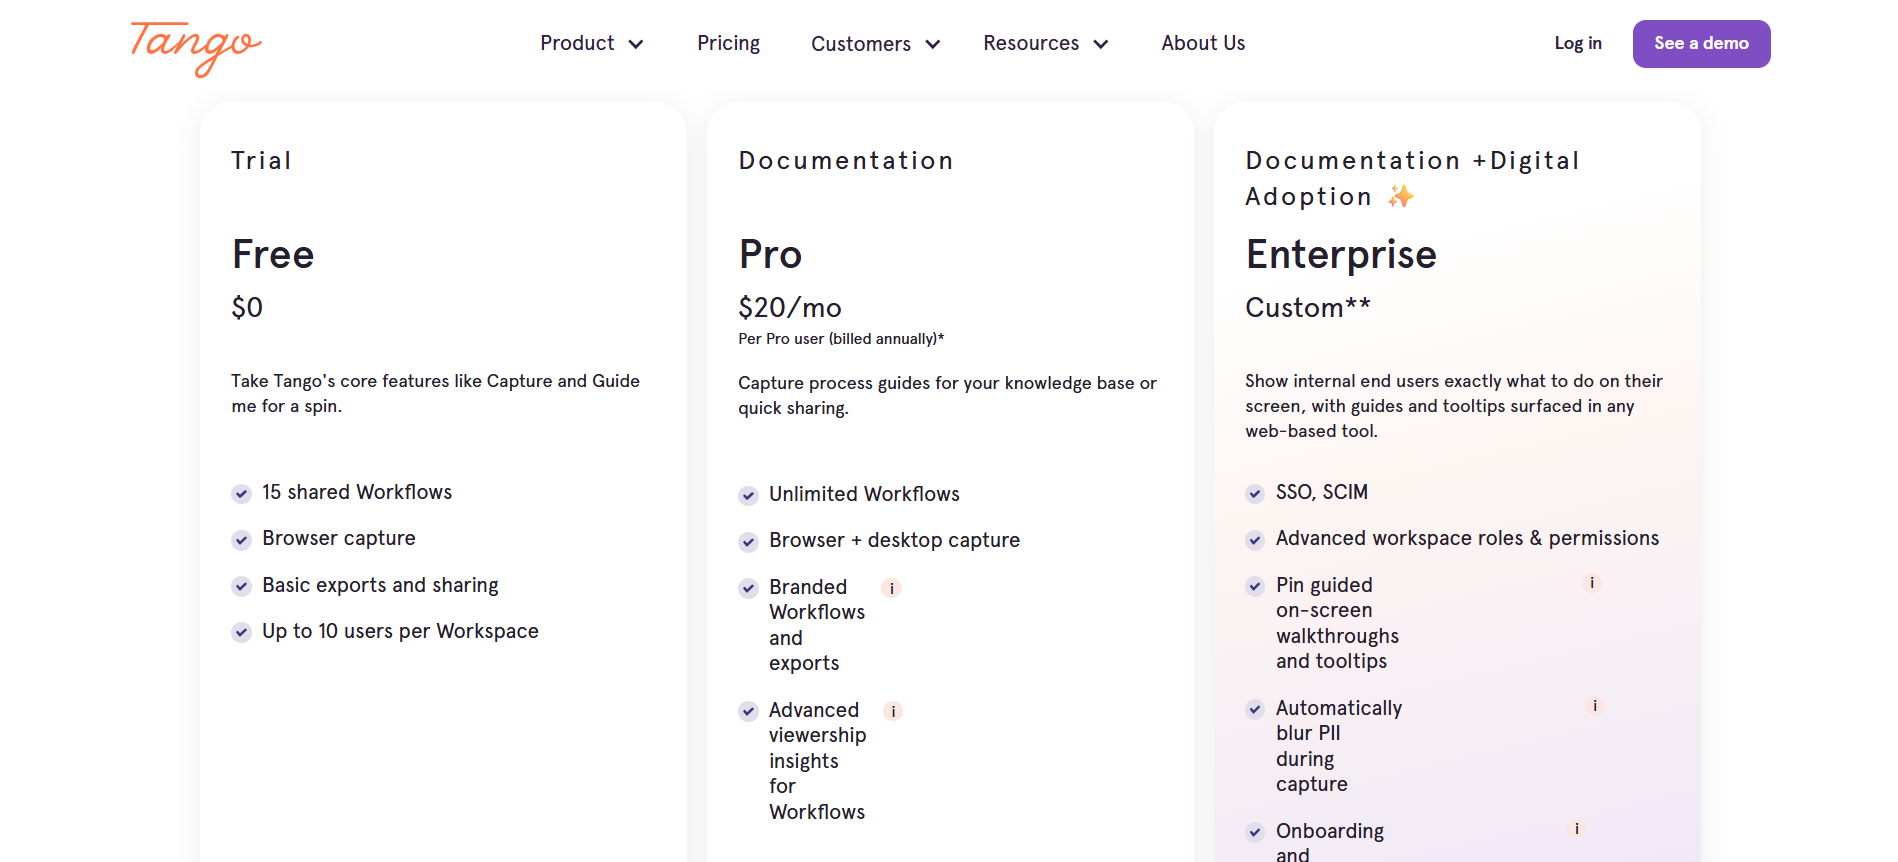This screenshot has width=1898, height=862.
Task: Click check icon for Pin guided walkthroughs
Action: (1255, 586)
